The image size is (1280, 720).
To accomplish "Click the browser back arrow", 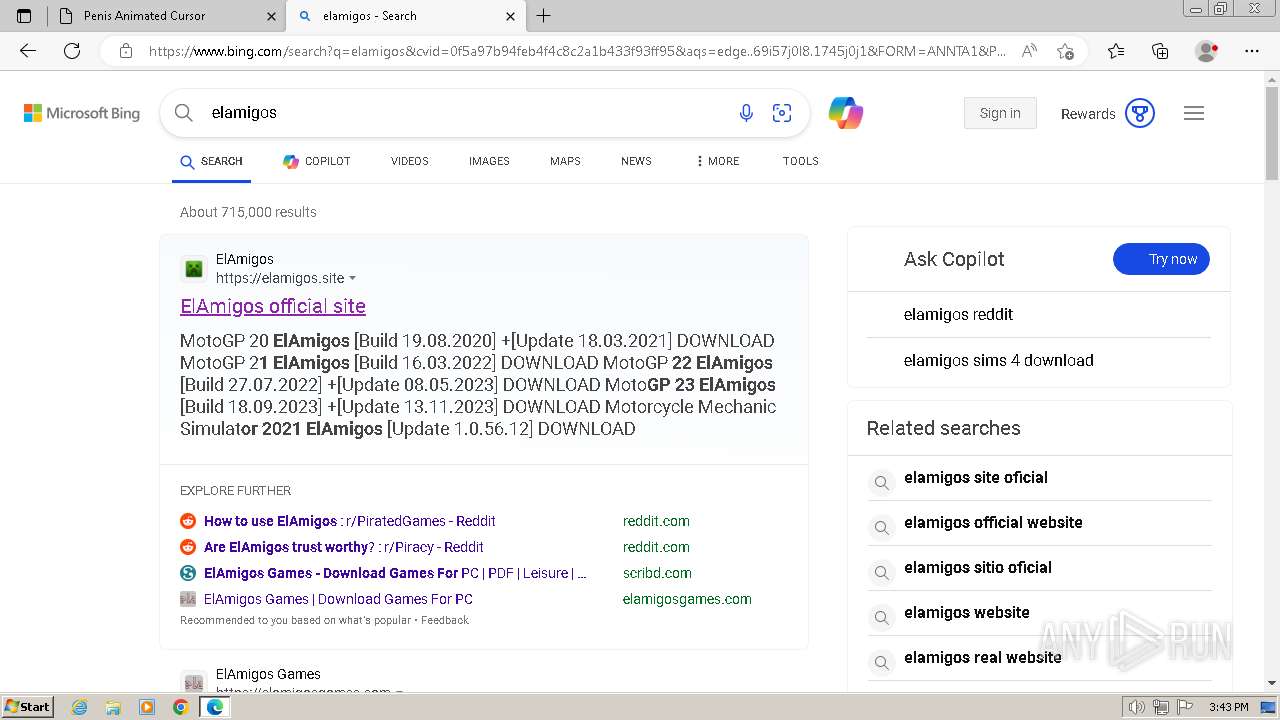I will 28,51.
